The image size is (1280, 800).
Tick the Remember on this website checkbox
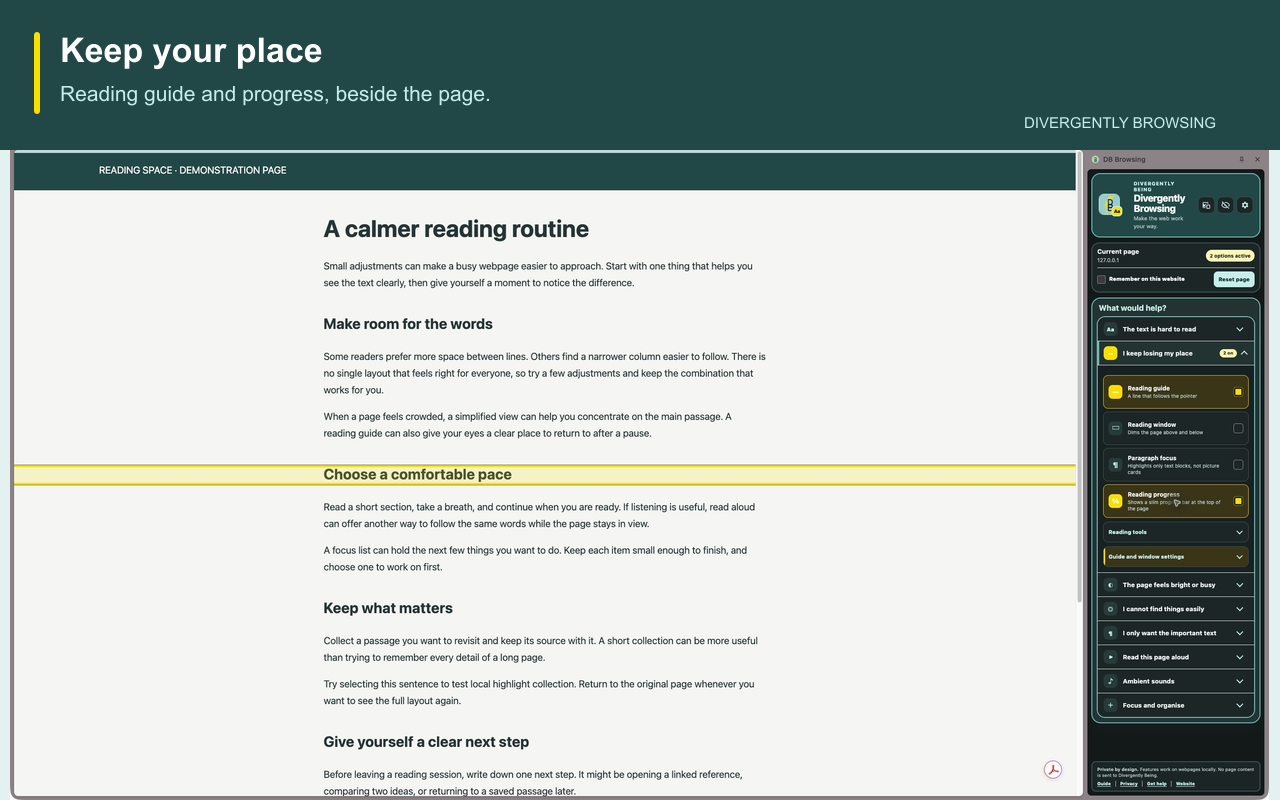coord(1101,279)
